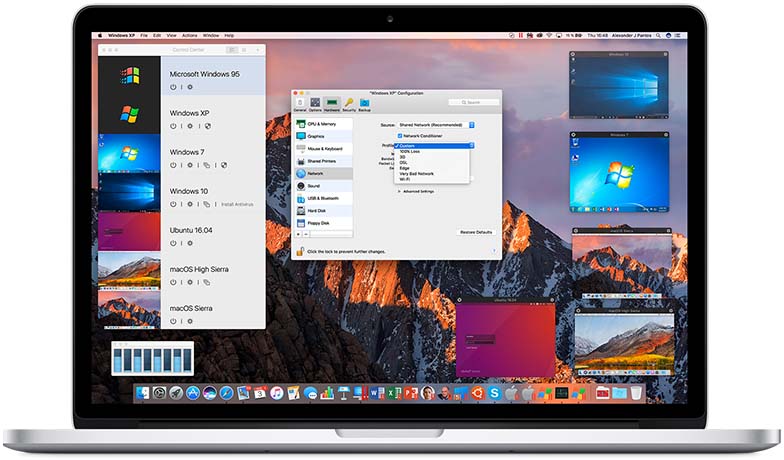Click the Search field in Configuration window
This screenshot has height=460, width=784.
(x=474, y=102)
